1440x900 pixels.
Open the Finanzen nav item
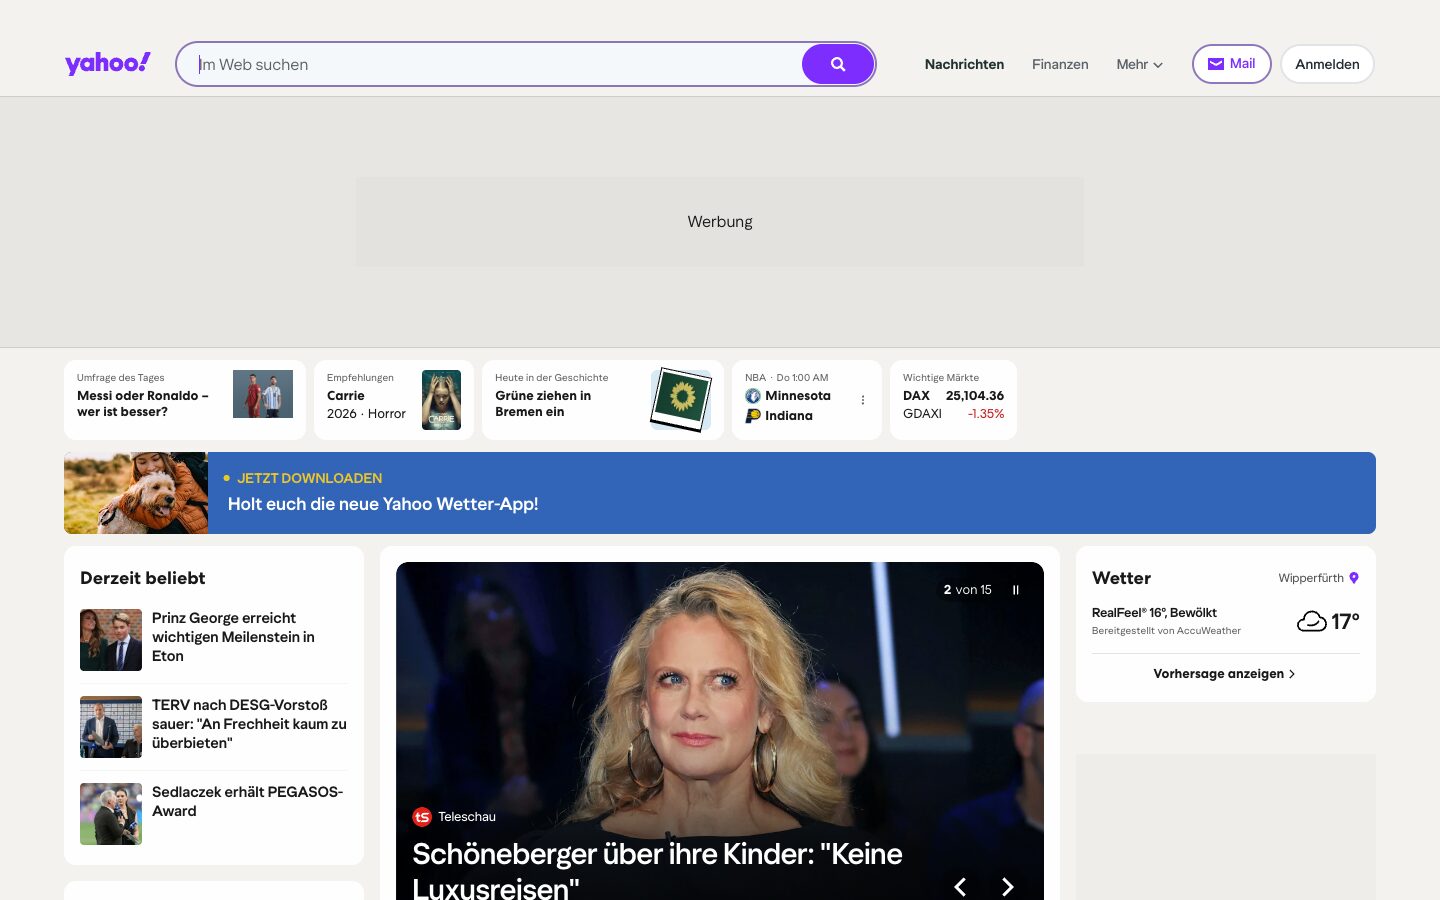(x=1060, y=64)
